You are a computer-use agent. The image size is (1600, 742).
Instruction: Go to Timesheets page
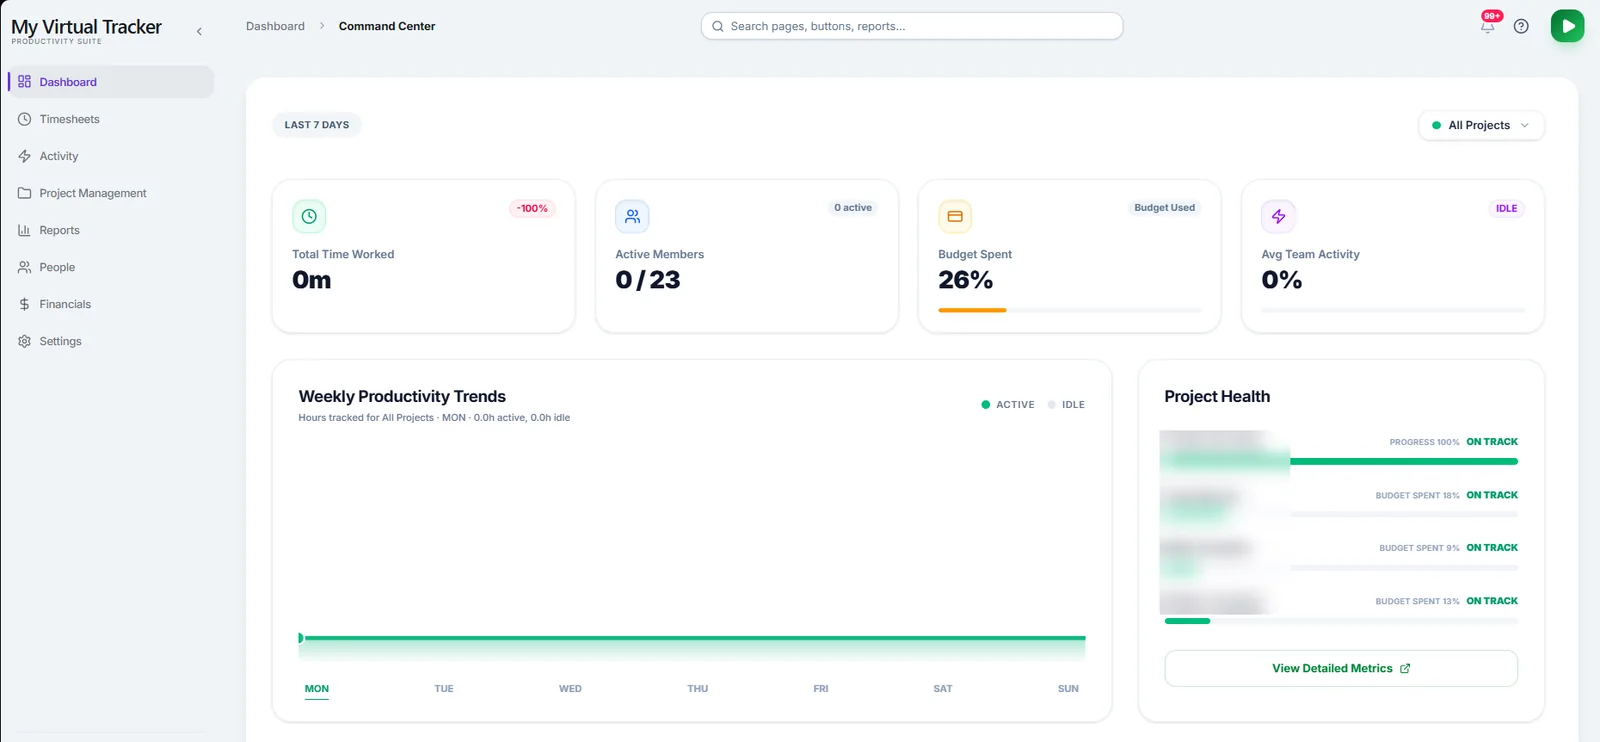pyautogui.click(x=110, y=119)
